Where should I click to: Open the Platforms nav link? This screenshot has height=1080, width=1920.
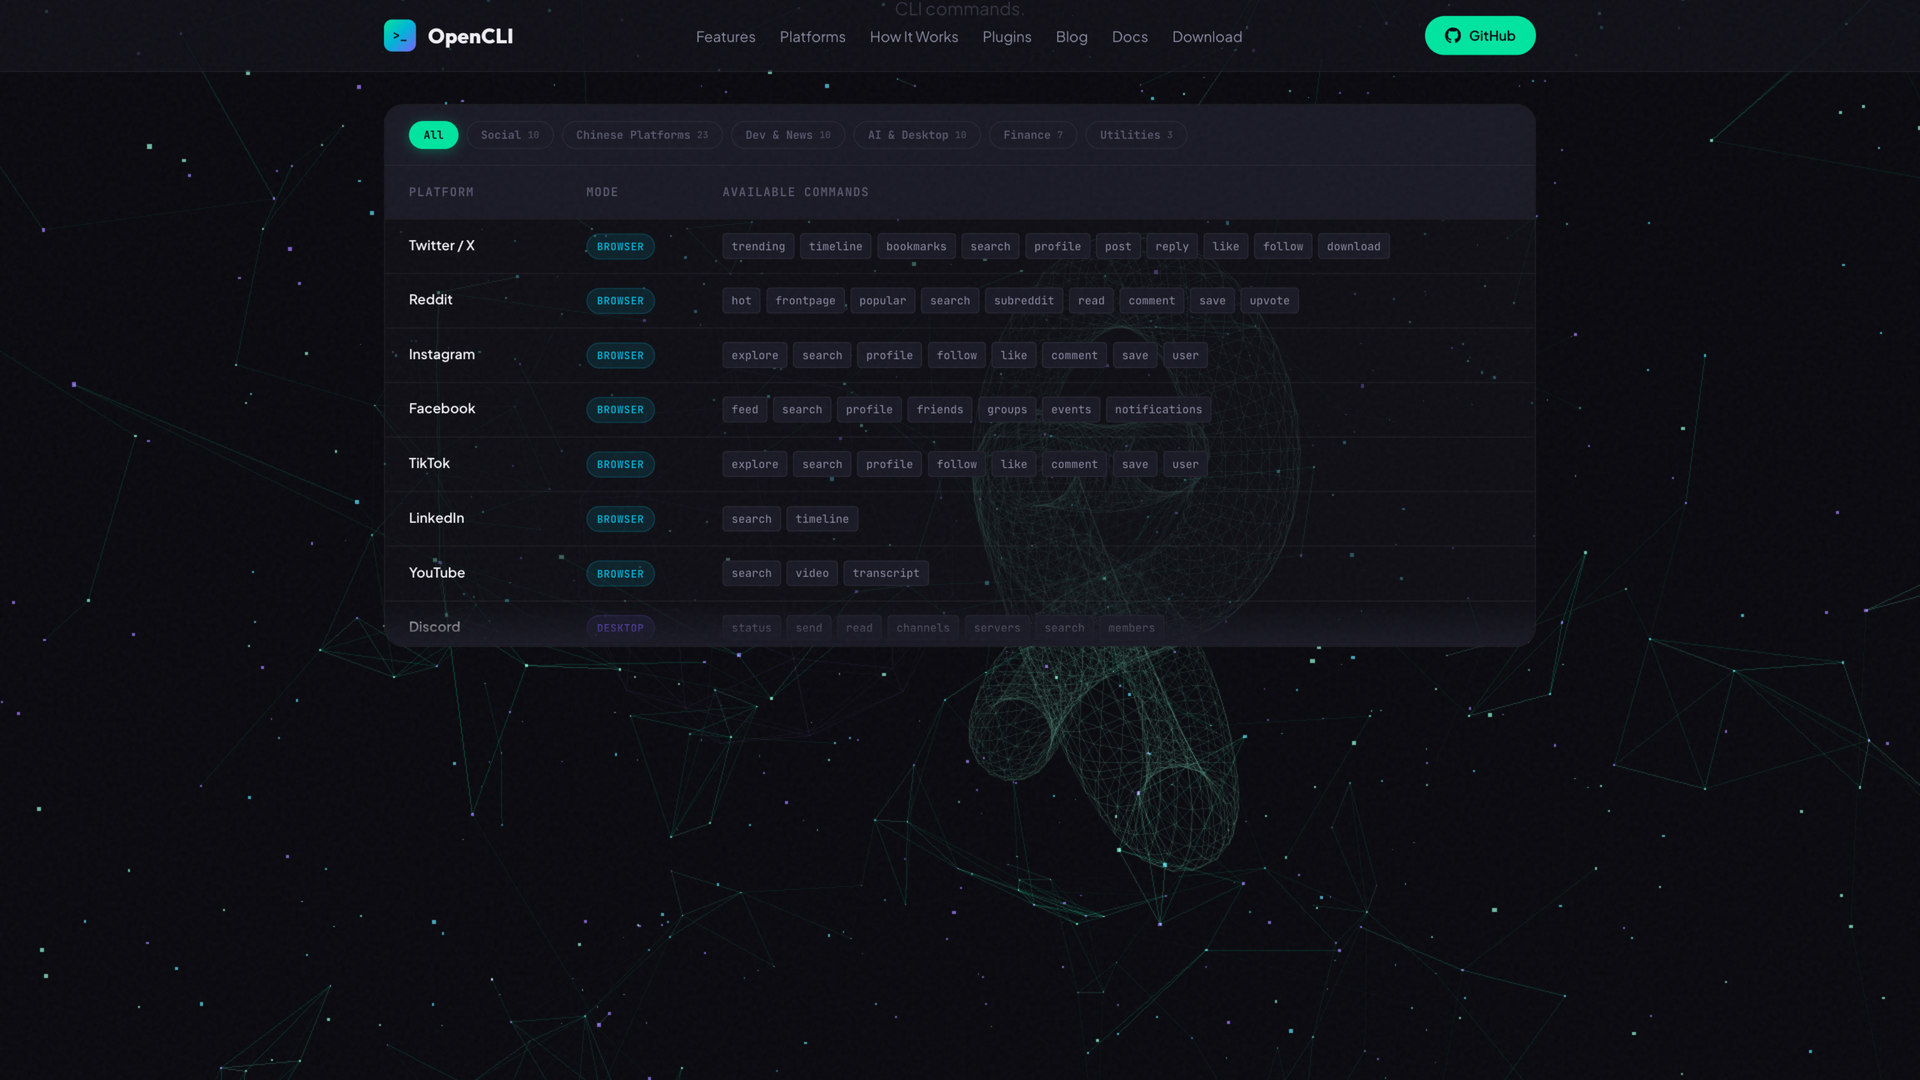(x=813, y=37)
